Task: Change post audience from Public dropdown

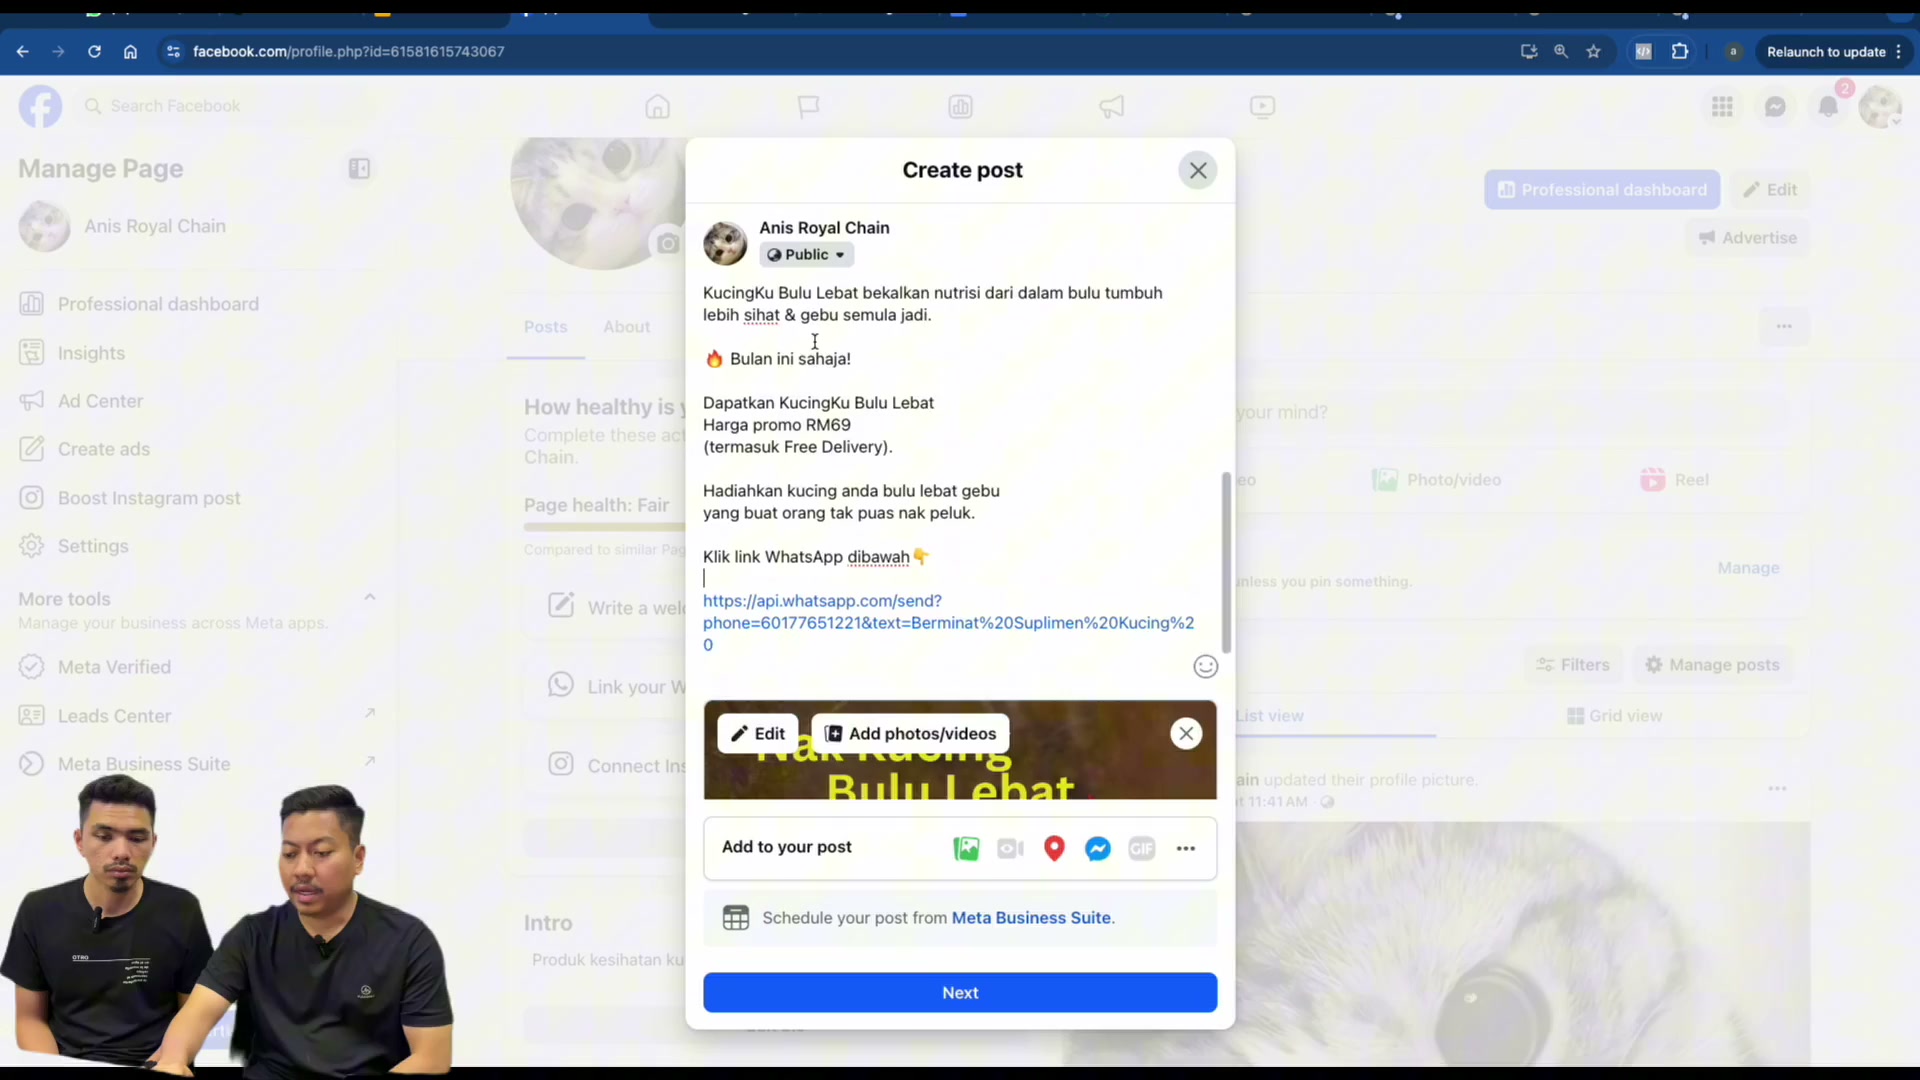Action: [806, 255]
